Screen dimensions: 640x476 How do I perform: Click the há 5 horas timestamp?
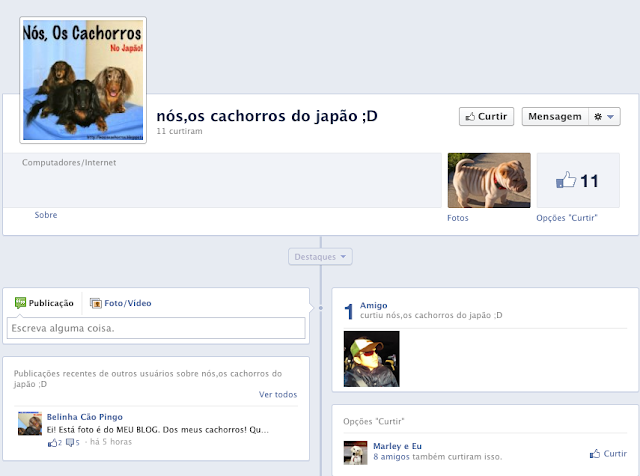coord(111,442)
